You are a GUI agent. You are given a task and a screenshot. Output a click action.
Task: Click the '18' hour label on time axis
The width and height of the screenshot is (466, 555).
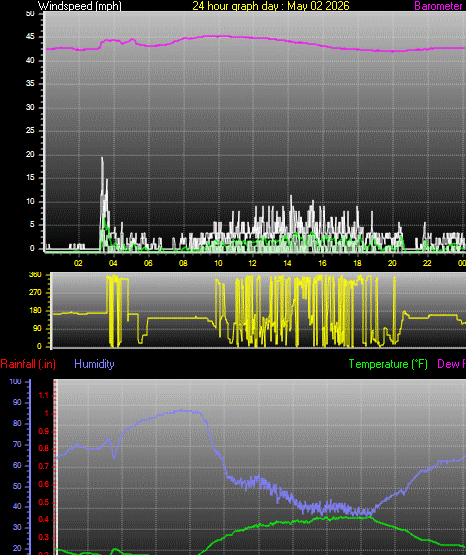(357, 263)
